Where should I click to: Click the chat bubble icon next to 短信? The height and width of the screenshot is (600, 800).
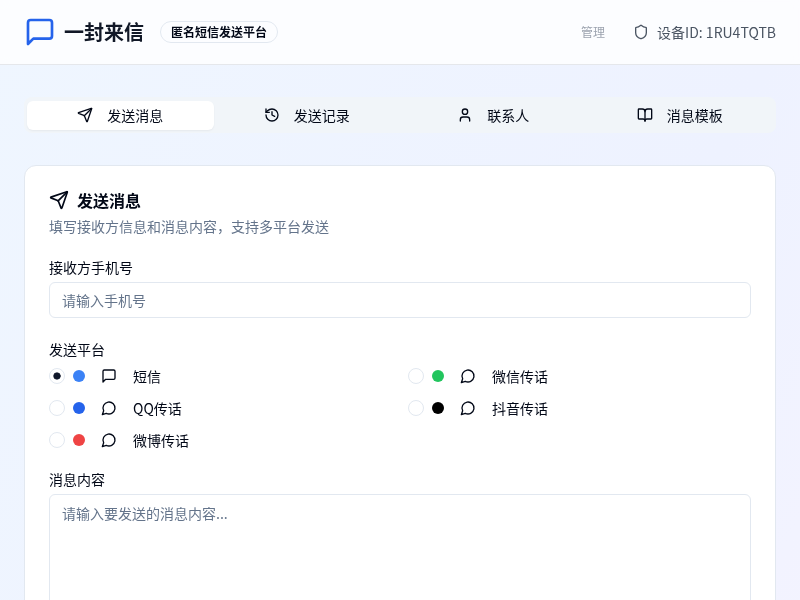tap(108, 376)
